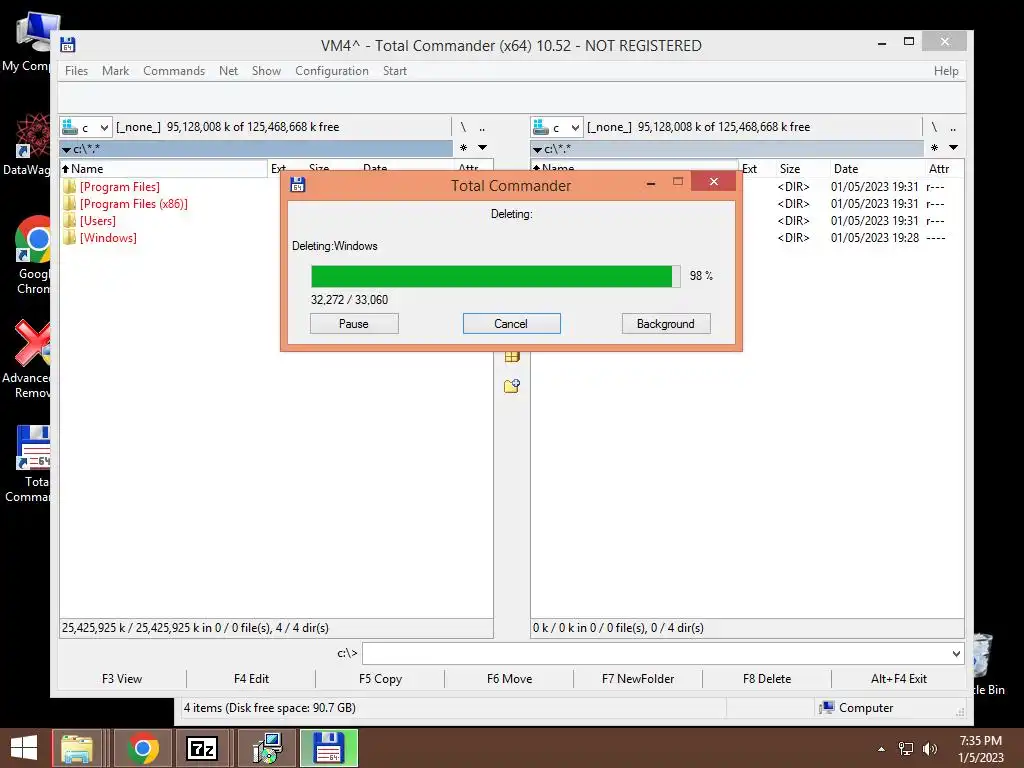Go to root via right panel backslash button
1024x768 pixels.
(934, 127)
